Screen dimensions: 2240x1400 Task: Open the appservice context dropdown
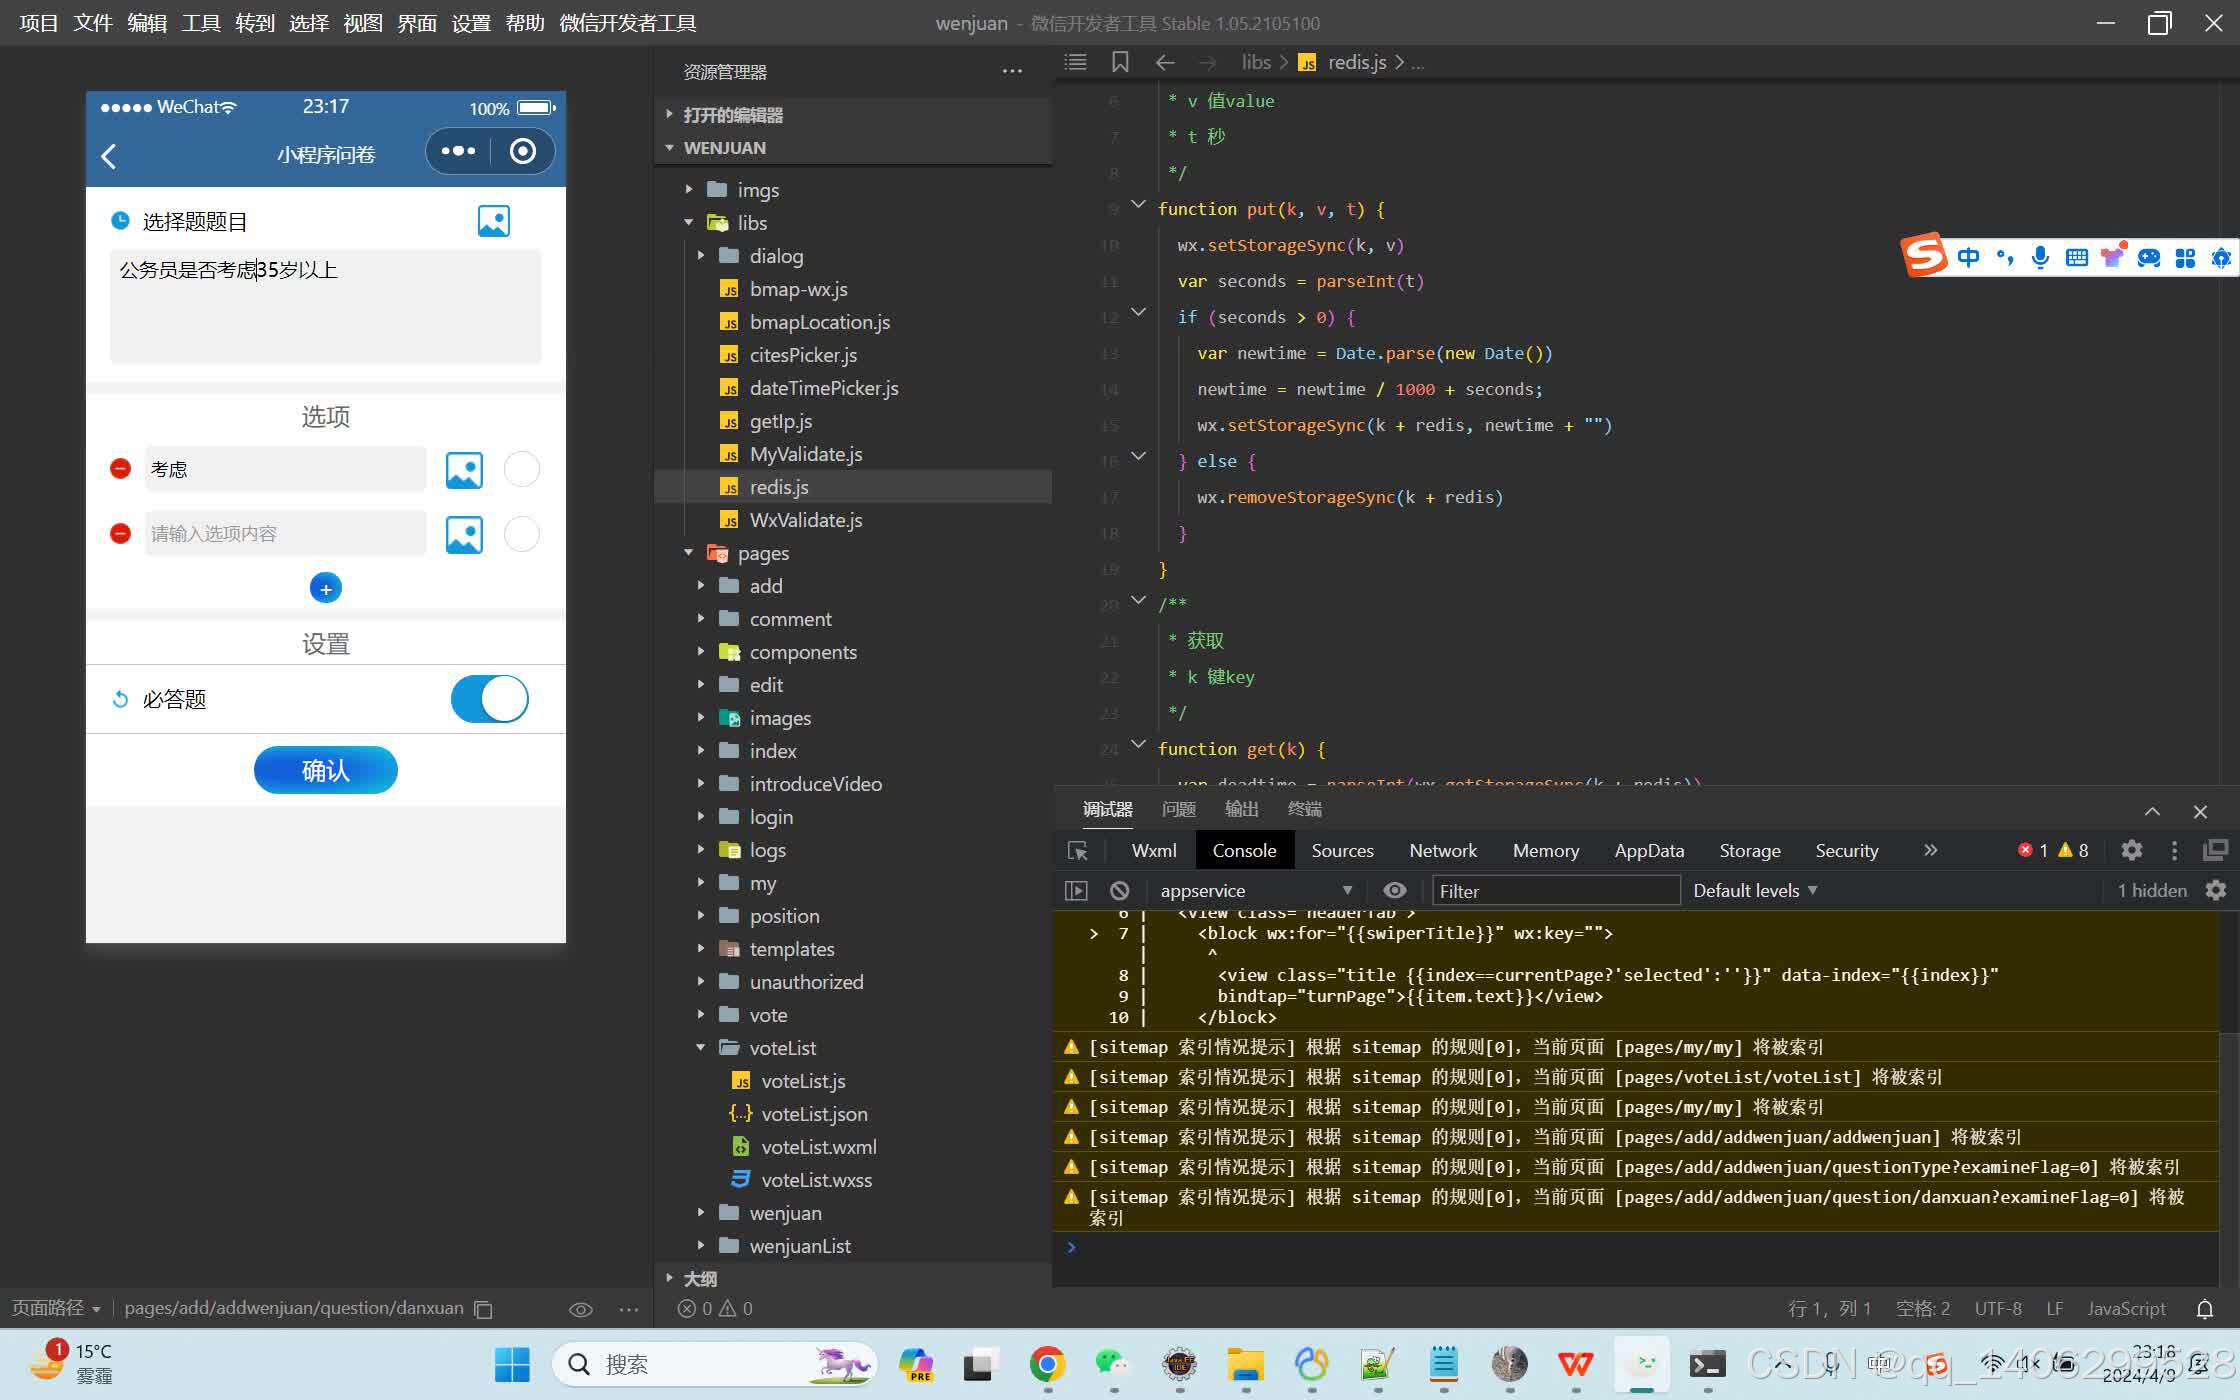coord(1255,890)
